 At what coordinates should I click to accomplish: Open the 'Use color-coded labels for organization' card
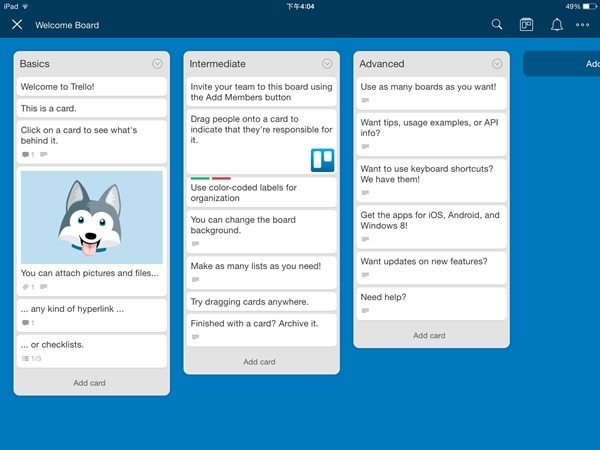(261, 191)
